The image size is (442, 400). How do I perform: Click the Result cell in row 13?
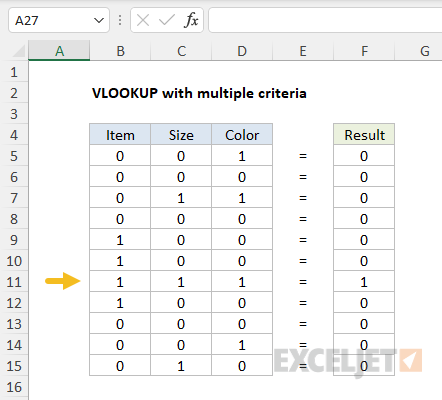[x=364, y=324]
